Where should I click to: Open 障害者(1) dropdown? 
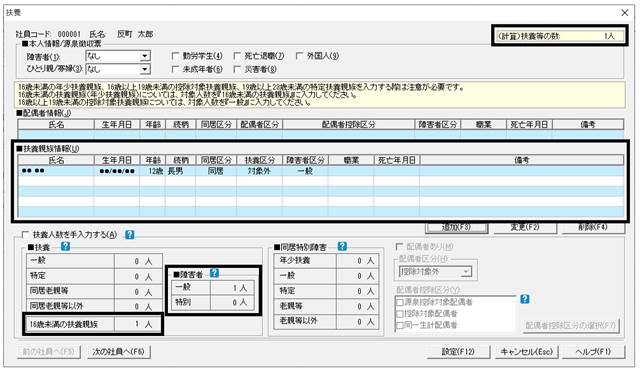coord(145,56)
